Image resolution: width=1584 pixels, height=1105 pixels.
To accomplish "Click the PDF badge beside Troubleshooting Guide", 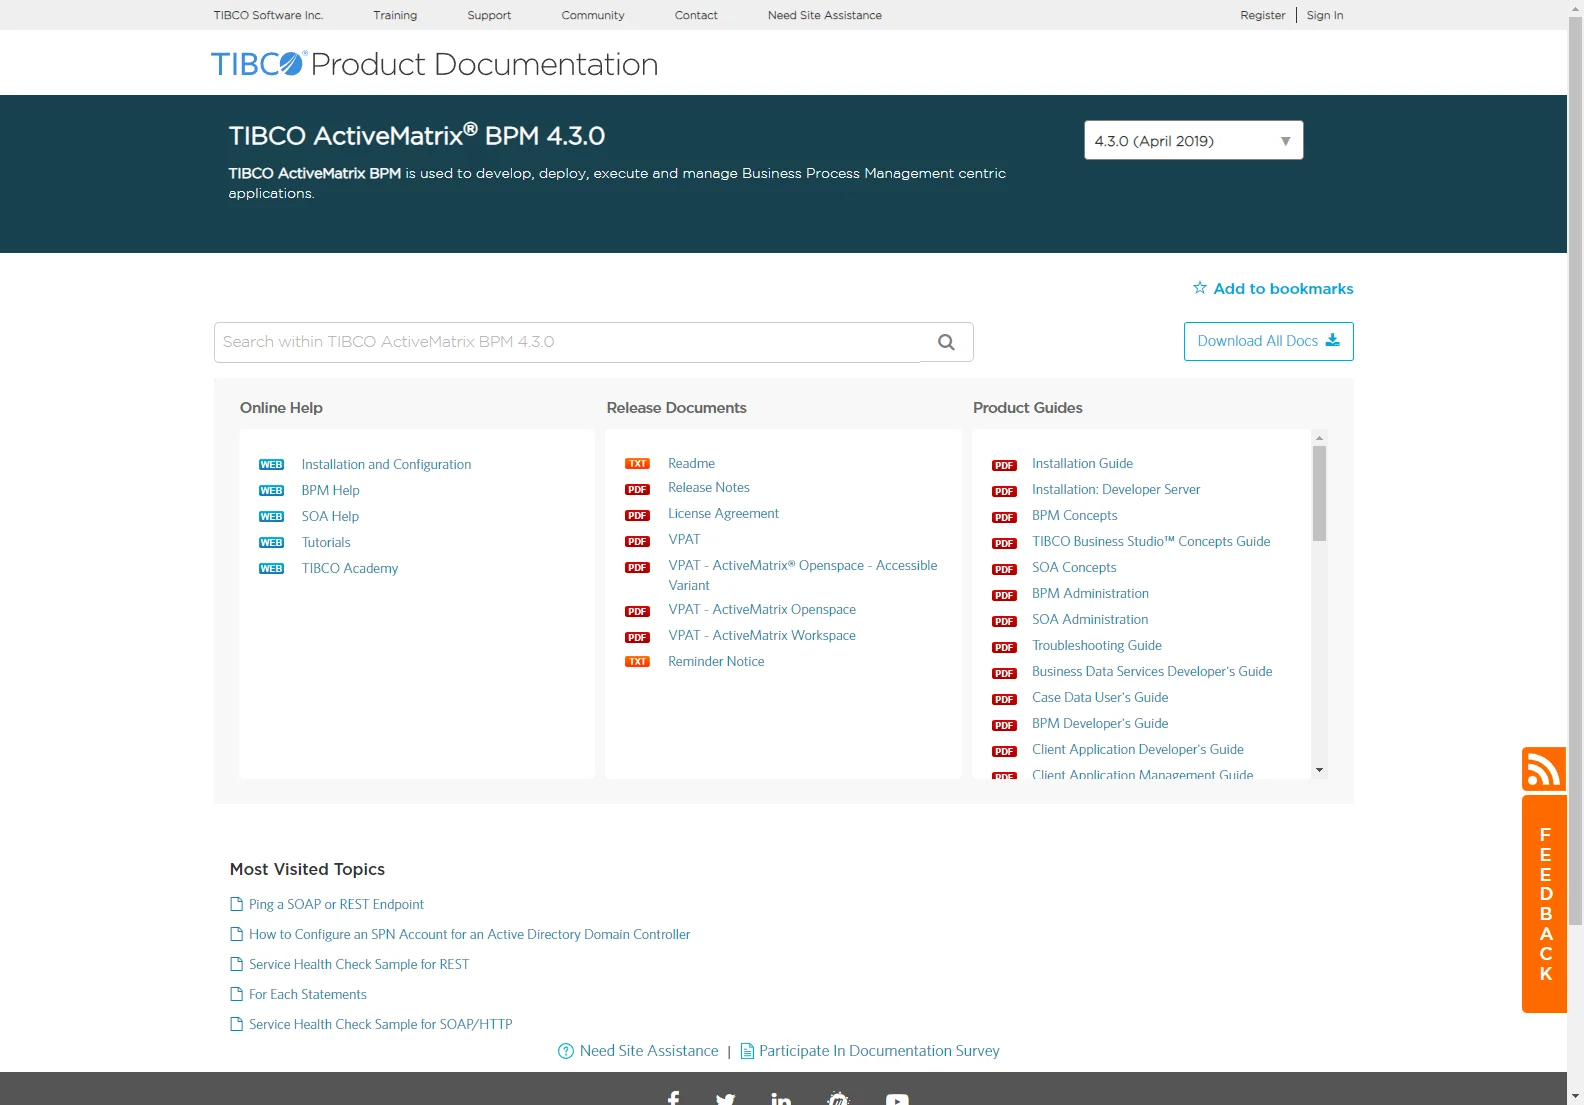I will click(x=1005, y=648).
